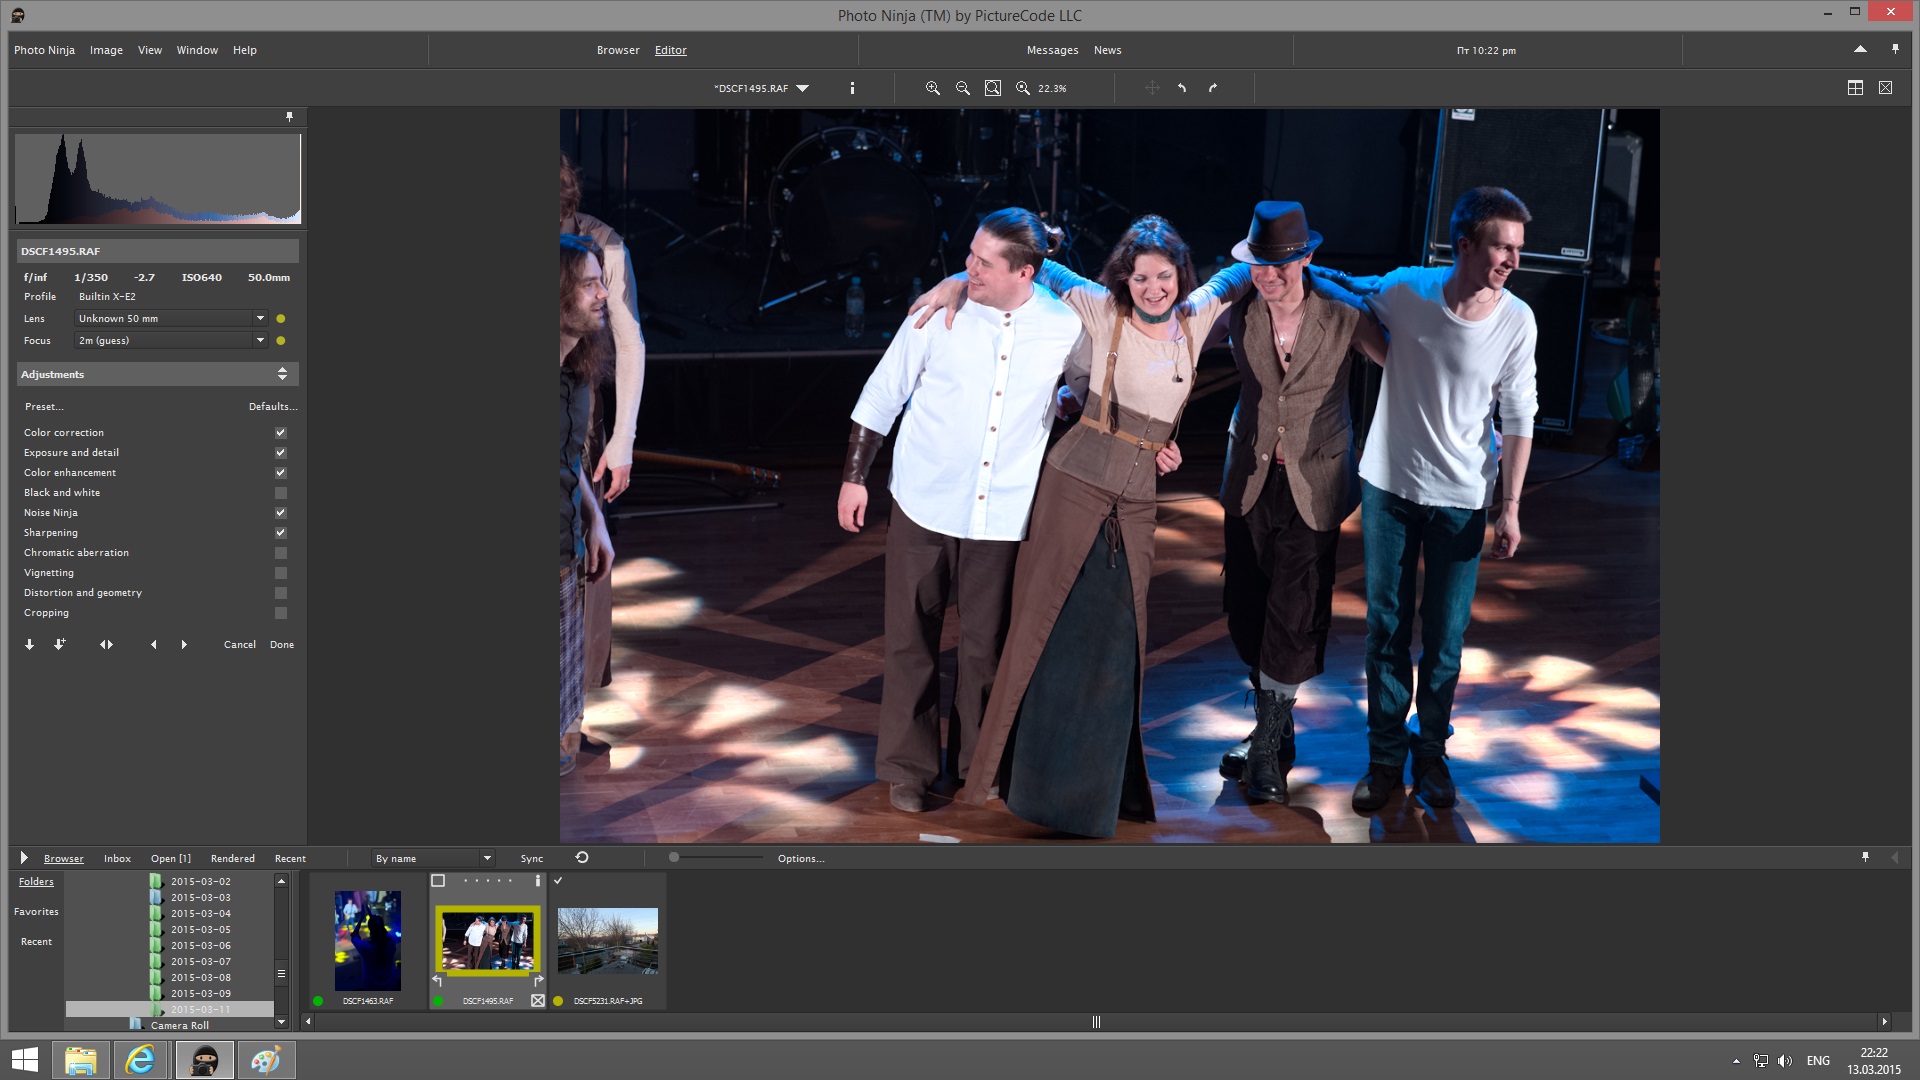The width and height of the screenshot is (1920, 1080).
Task: Click the zoom out magnifier icon
Action: (x=962, y=88)
